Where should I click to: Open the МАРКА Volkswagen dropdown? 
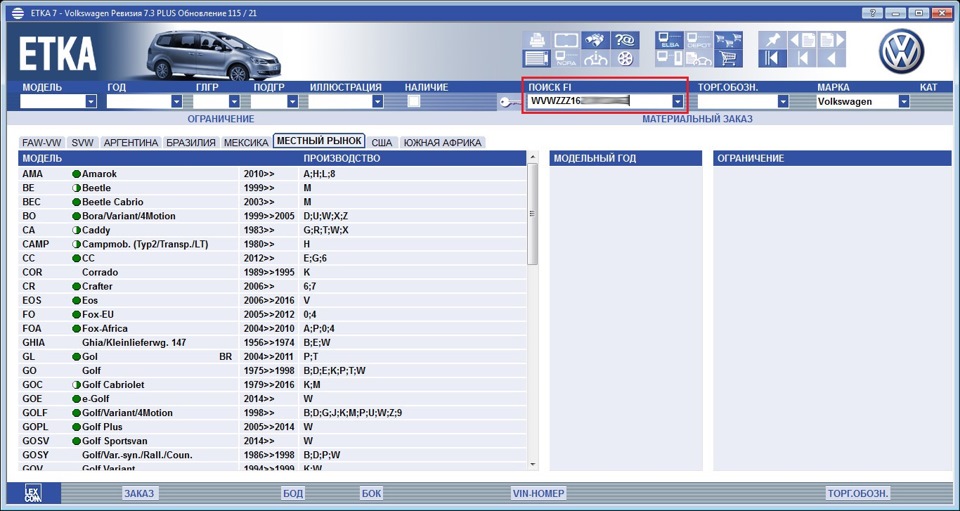pos(904,102)
